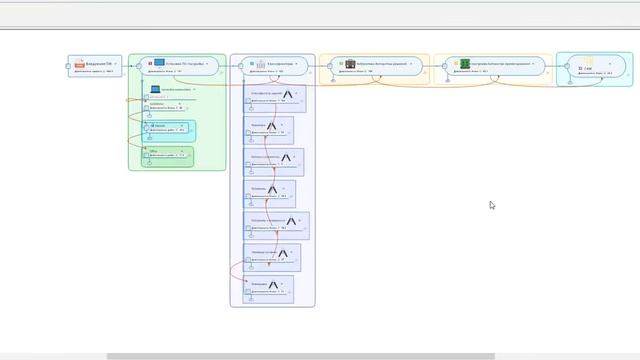
Task: Toggle checkbox under the laptop sub-node
Action: tap(147, 97)
